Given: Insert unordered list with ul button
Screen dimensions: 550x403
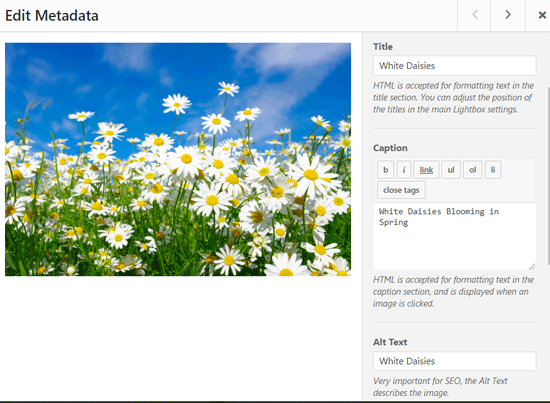Looking at the screenshot, I should pyautogui.click(x=451, y=170).
